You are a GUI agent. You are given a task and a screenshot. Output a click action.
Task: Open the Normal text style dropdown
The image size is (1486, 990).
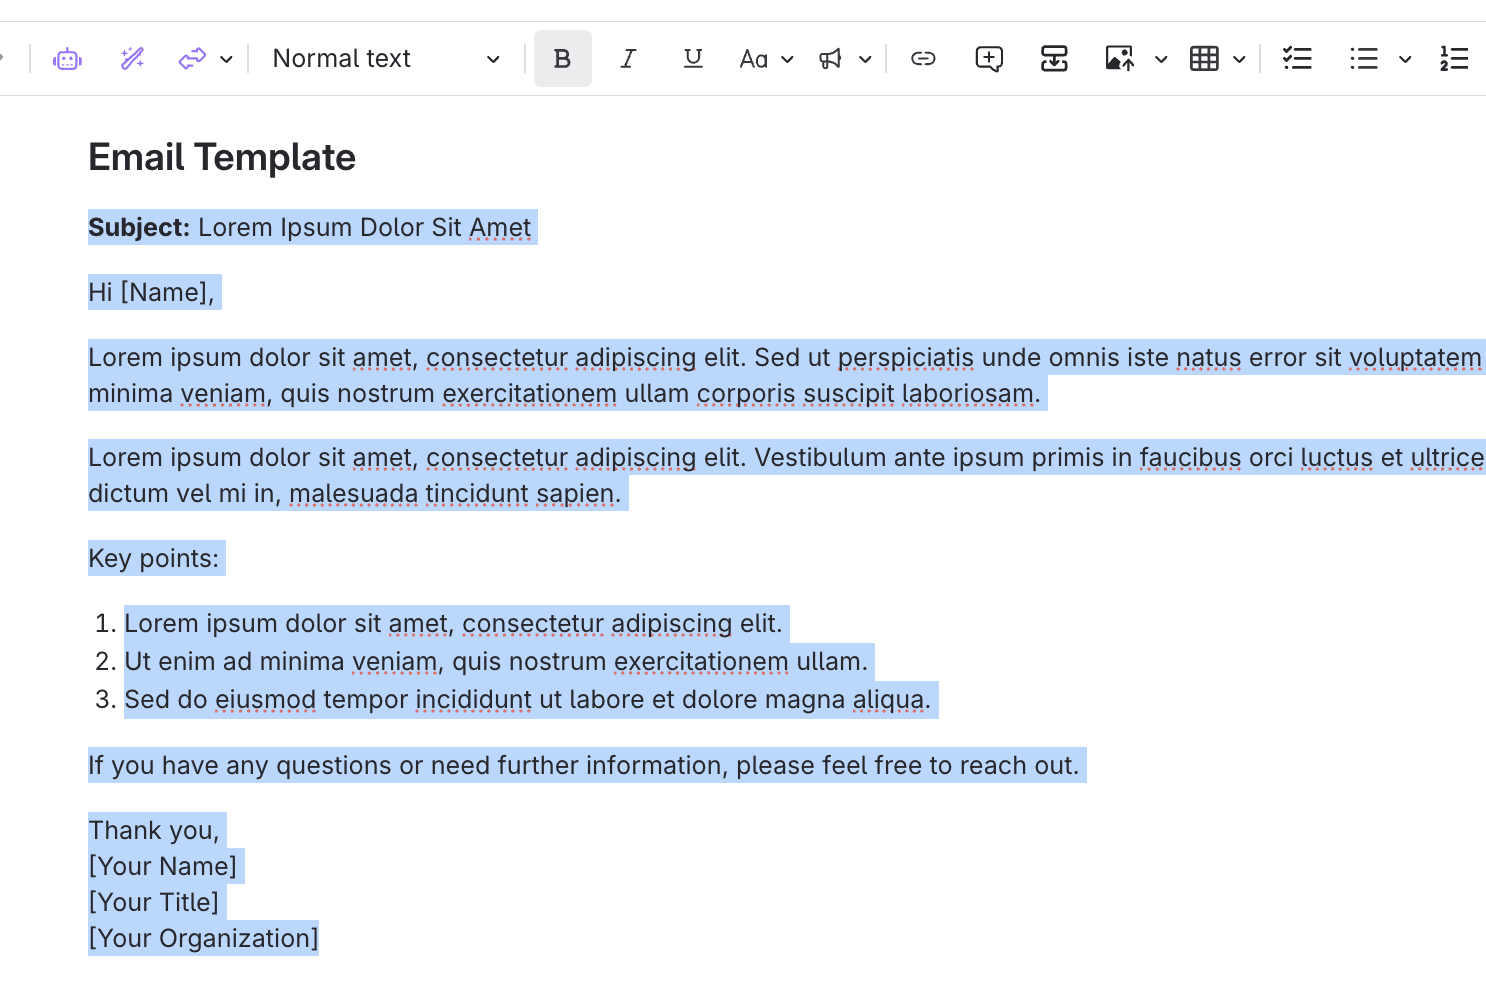[x=386, y=59]
